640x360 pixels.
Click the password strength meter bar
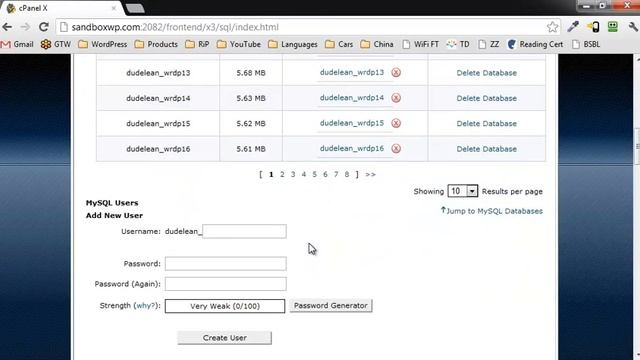(225, 306)
